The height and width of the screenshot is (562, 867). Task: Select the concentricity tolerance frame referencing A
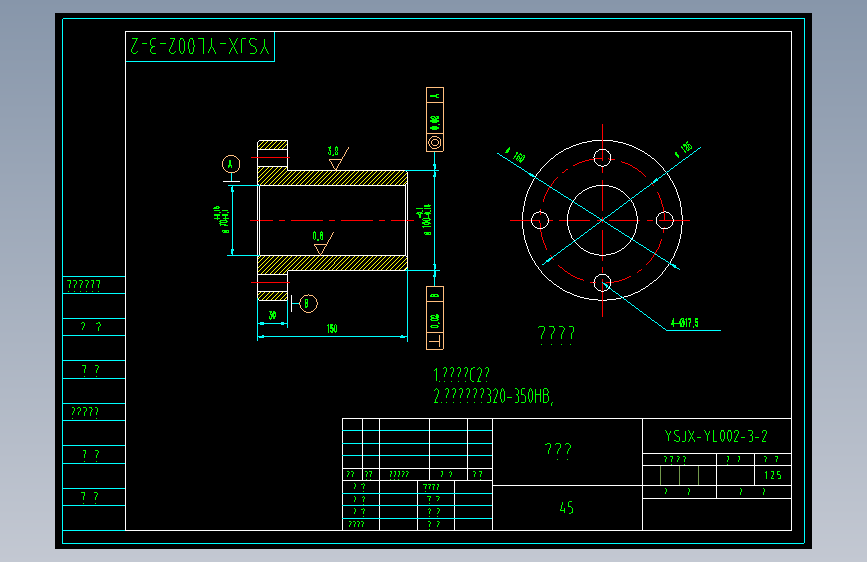click(x=435, y=119)
